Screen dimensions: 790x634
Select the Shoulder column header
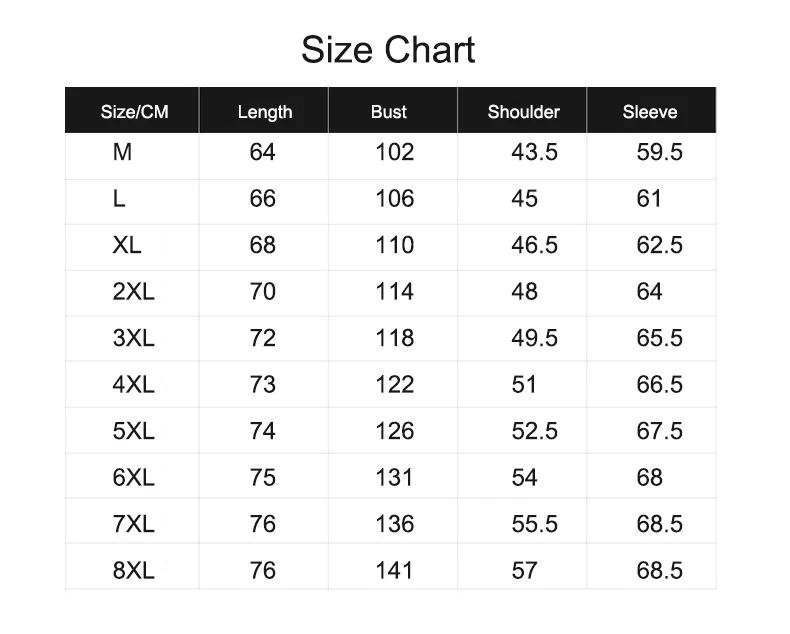(x=523, y=112)
